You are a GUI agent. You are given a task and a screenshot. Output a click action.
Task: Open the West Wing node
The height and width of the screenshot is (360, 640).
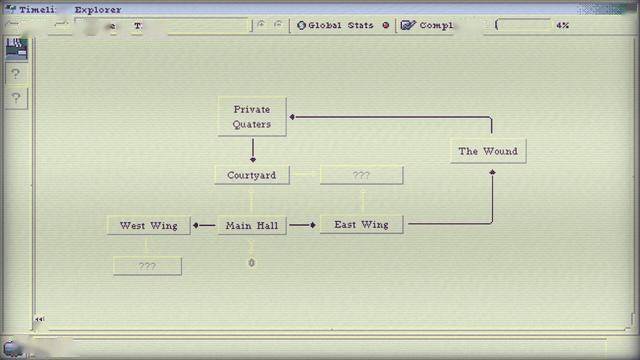pyautogui.click(x=149, y=225)
